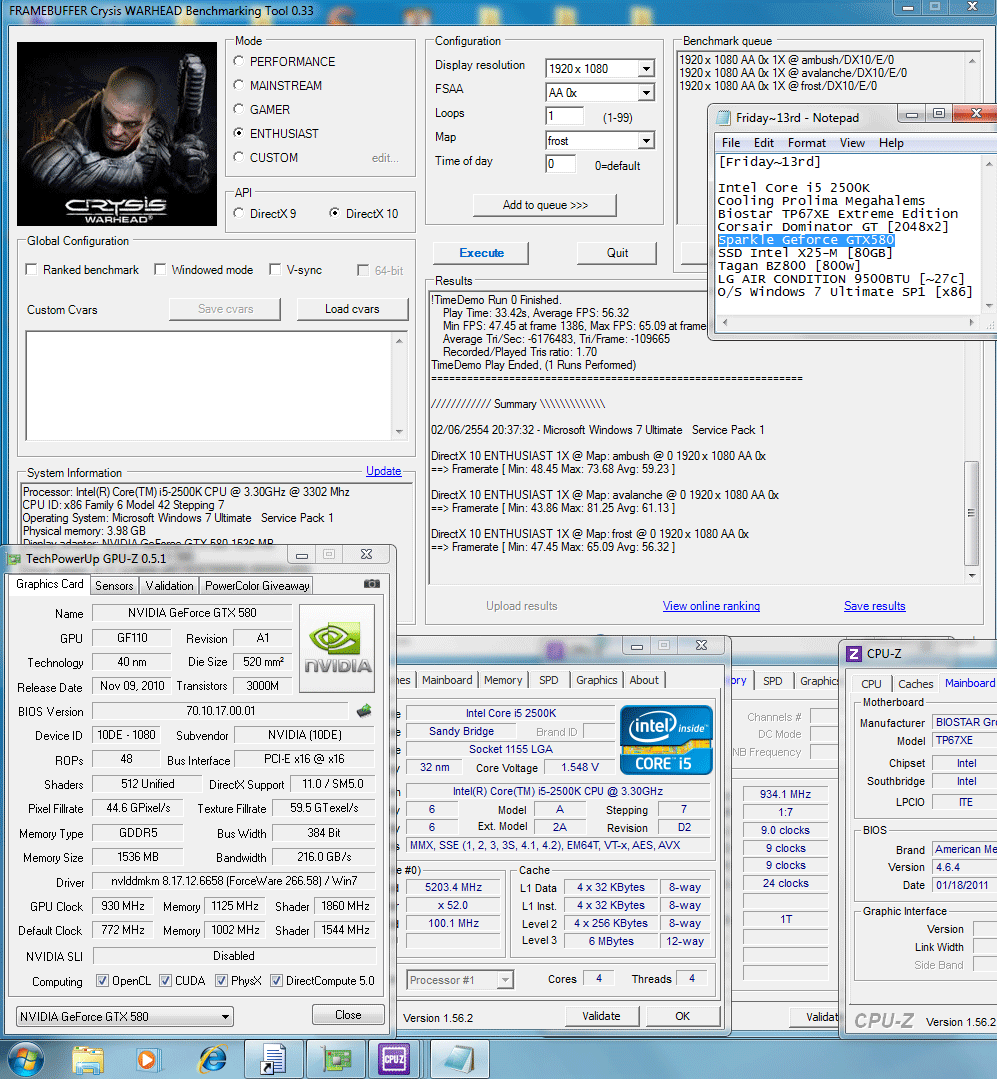
Task: Open the Notepad File menu
Action: [731, 143]
